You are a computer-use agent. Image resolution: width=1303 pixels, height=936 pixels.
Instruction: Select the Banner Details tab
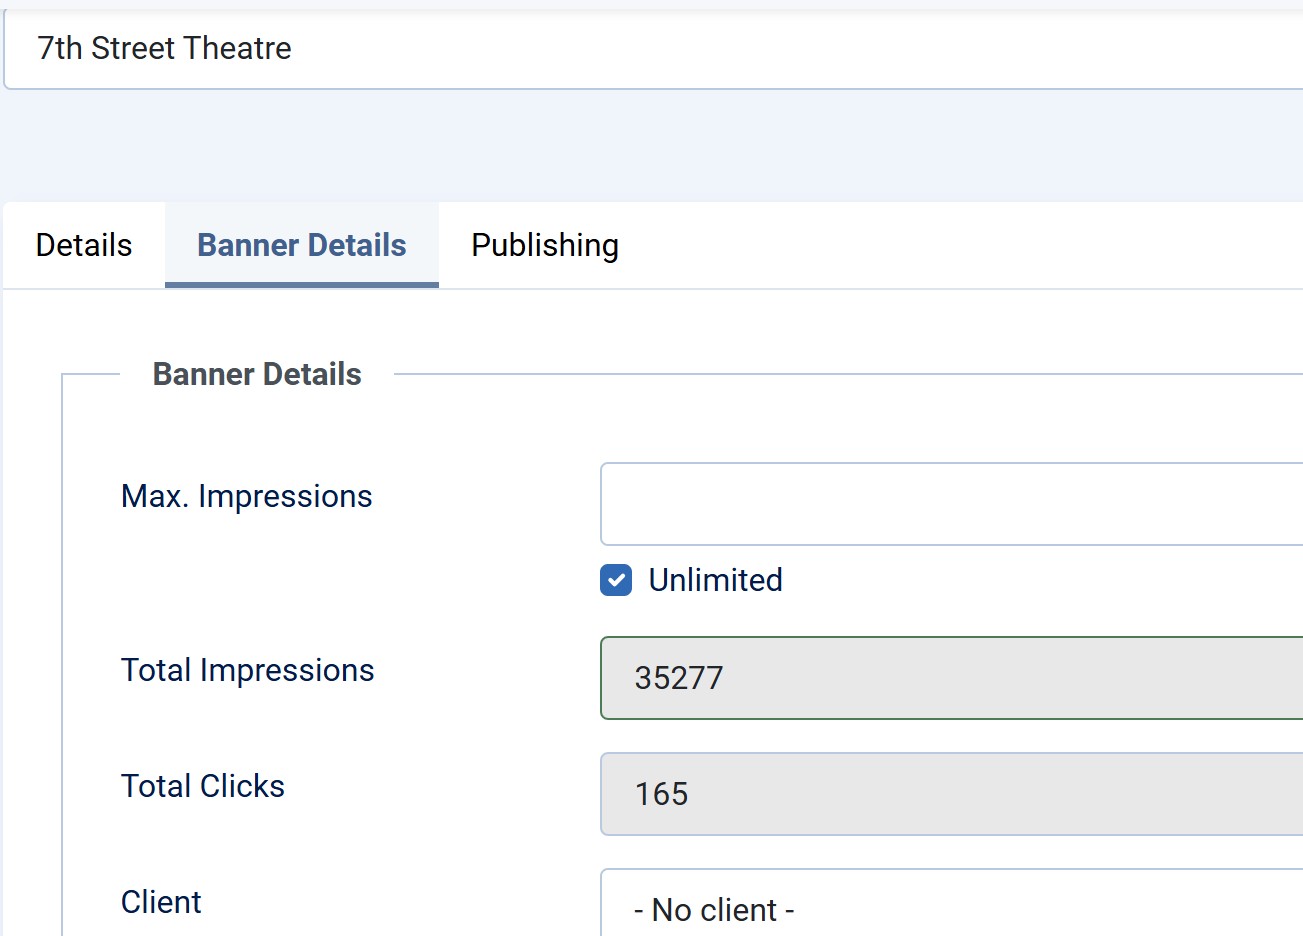(x=301, y=245)
